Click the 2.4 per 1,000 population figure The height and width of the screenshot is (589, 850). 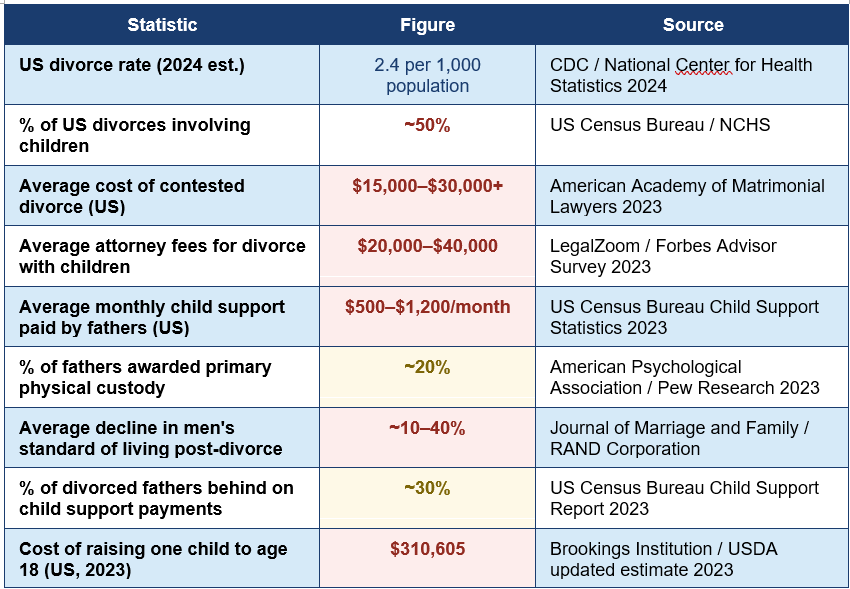(x=427, y=75)
